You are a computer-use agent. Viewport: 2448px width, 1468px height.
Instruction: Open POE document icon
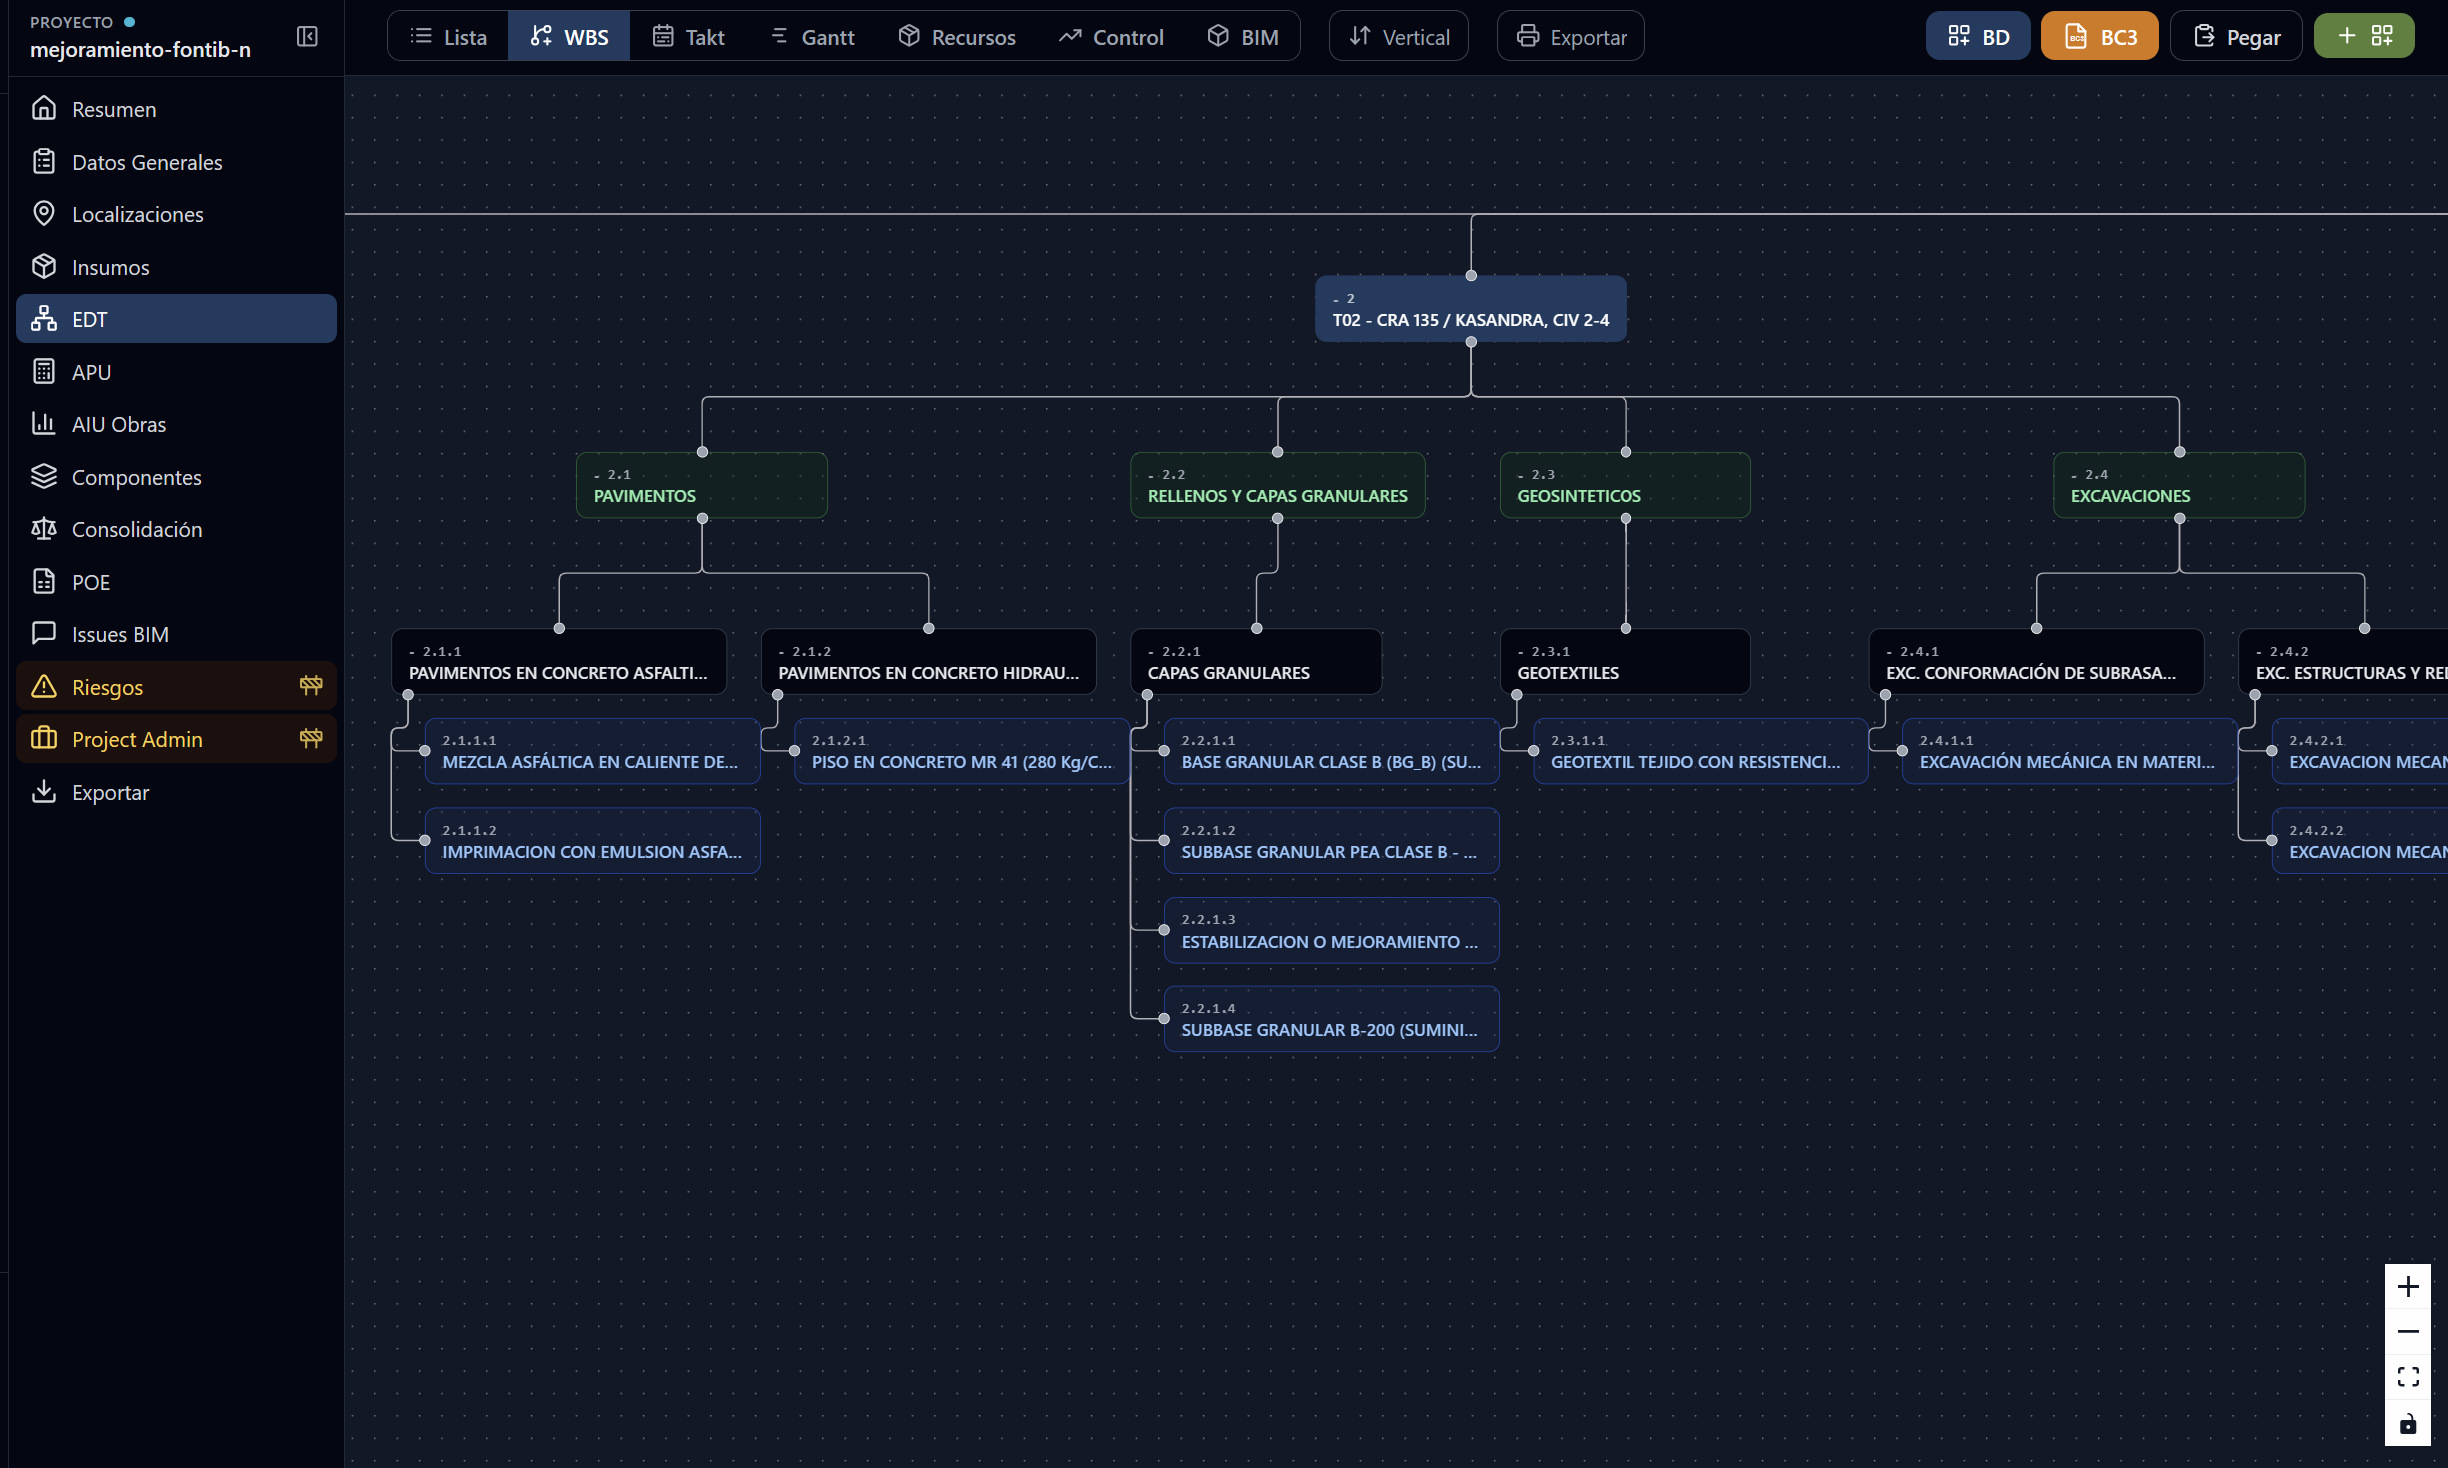(44, 581)
